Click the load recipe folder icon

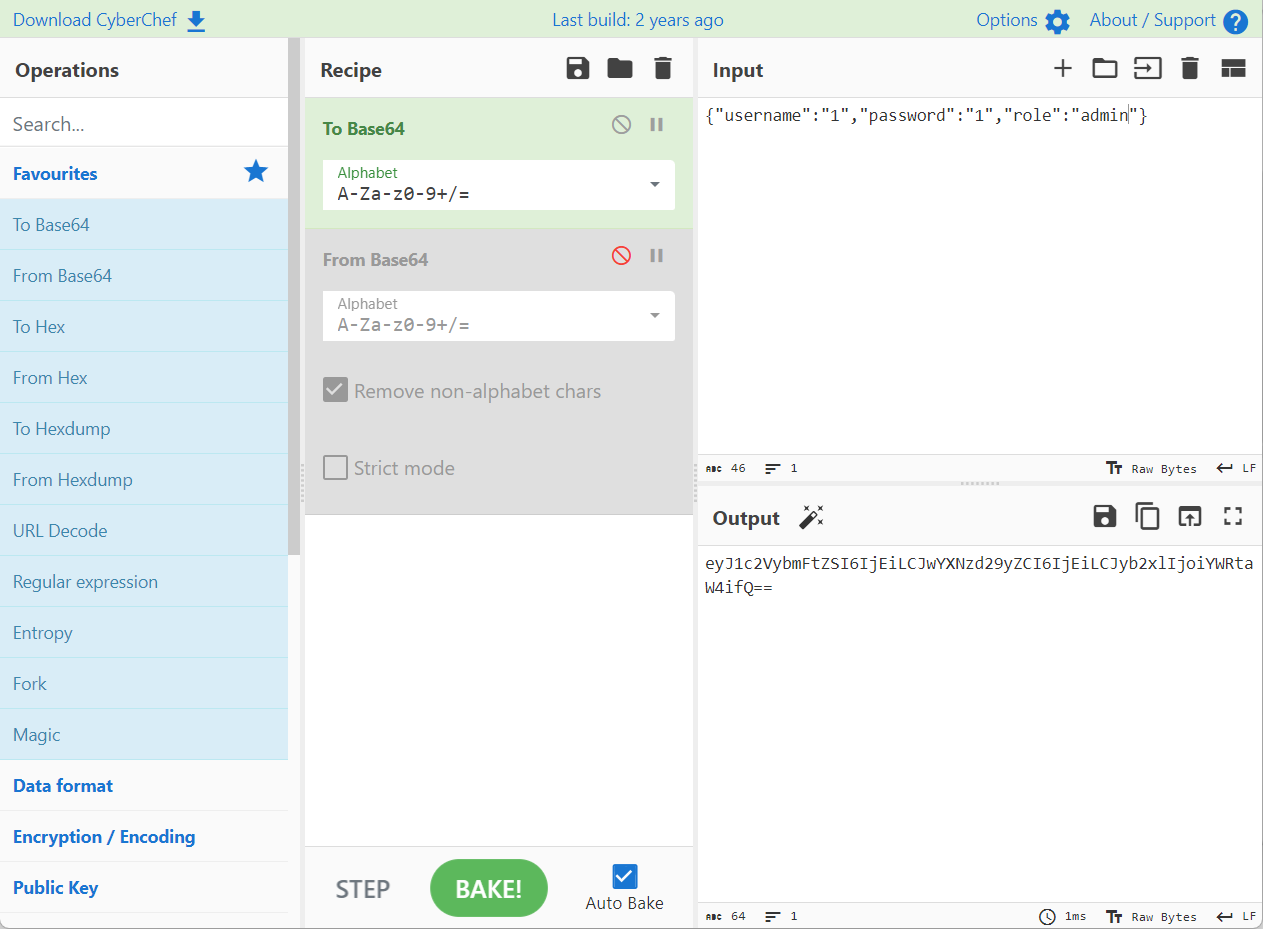620,69
